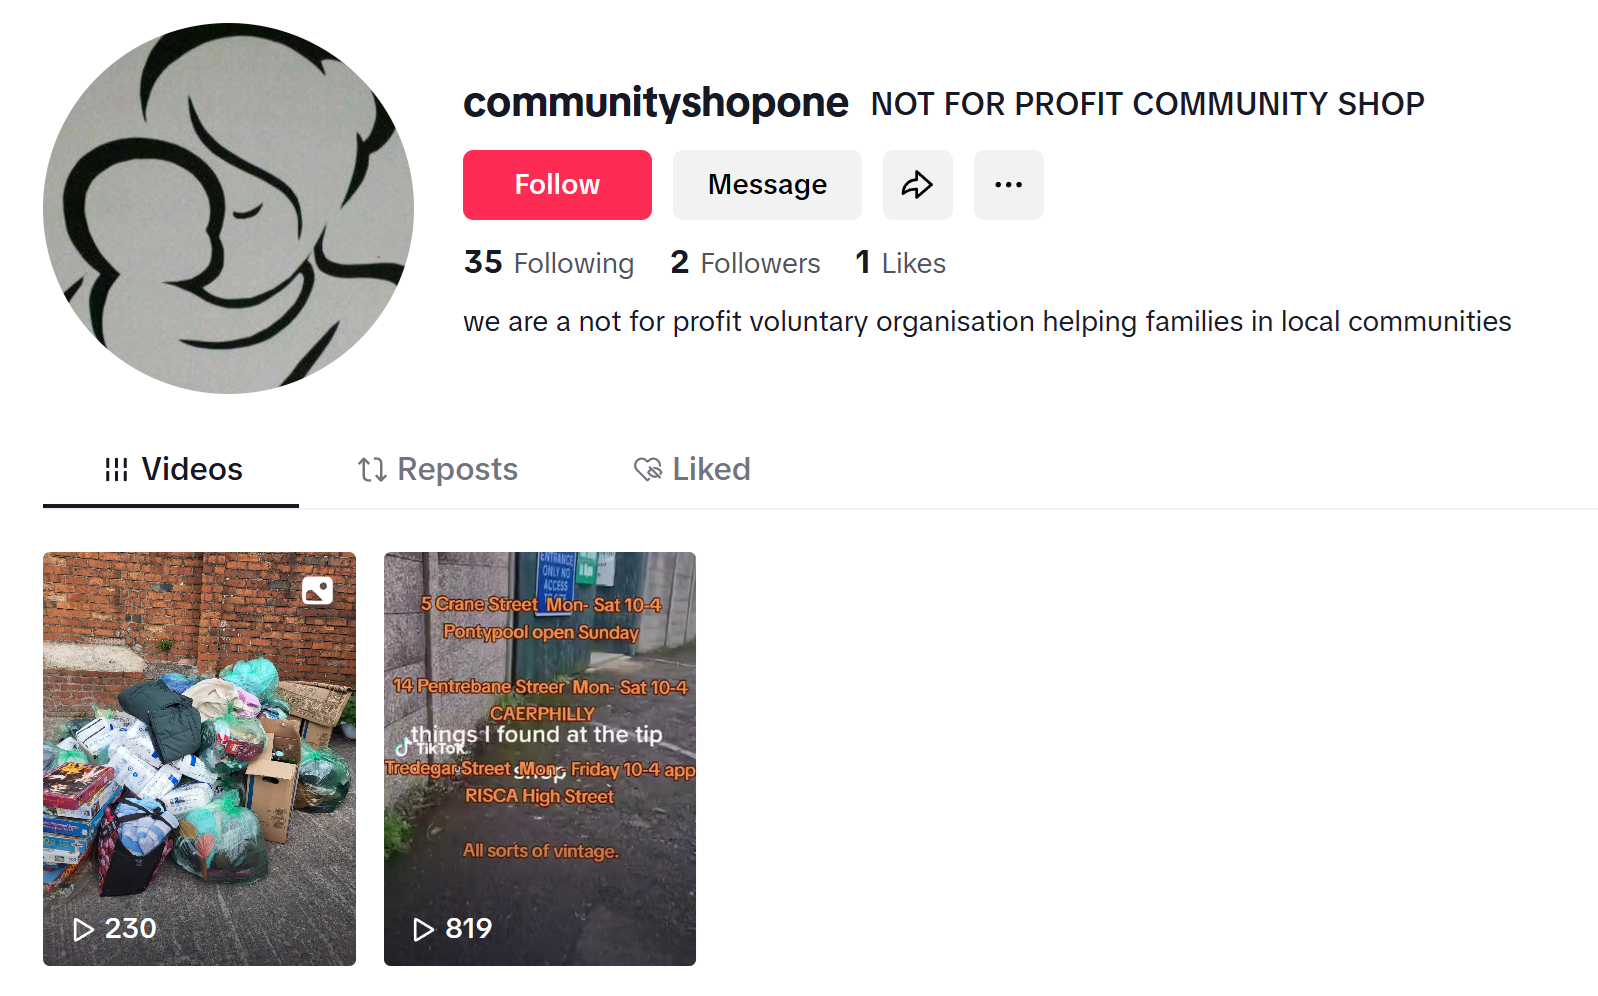Open the 2 Followers list
The width and height of the screenshot is (1598, 996).
pos(745,263)
